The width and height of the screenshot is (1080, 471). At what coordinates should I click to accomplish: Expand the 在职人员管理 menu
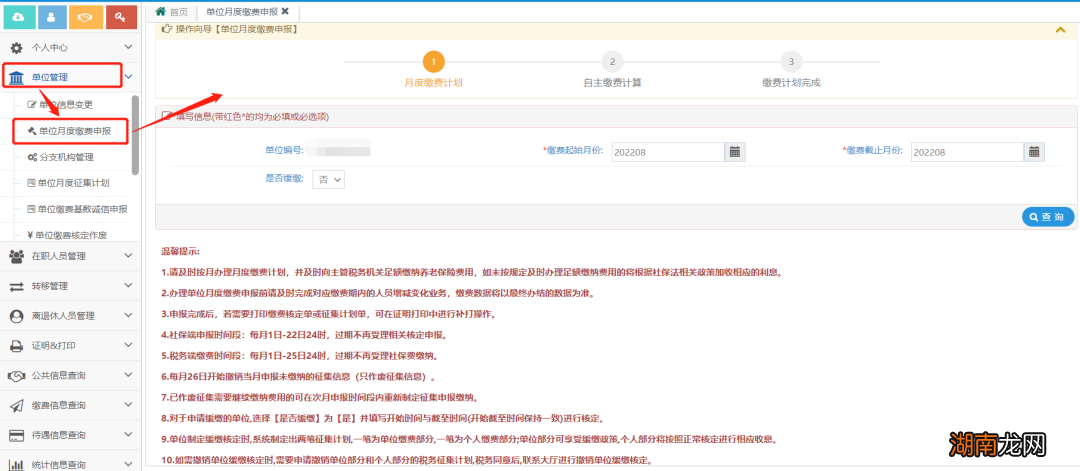click(x=127, y=256)
